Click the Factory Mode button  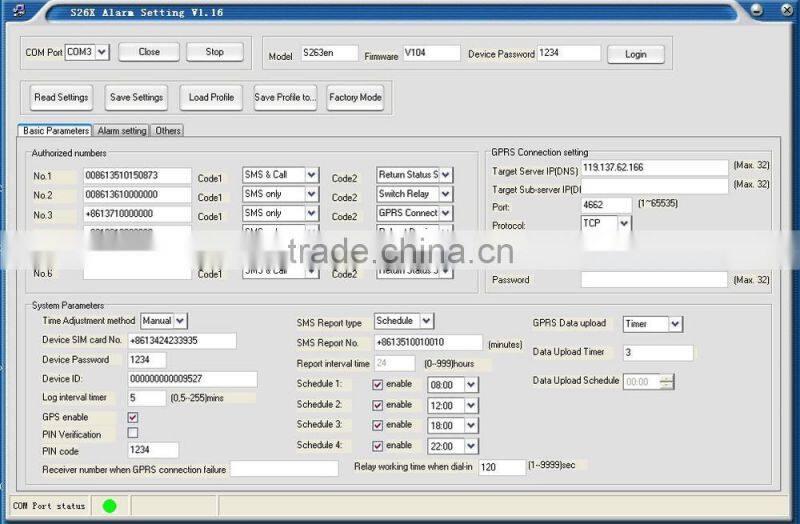[x=355, y=97]
